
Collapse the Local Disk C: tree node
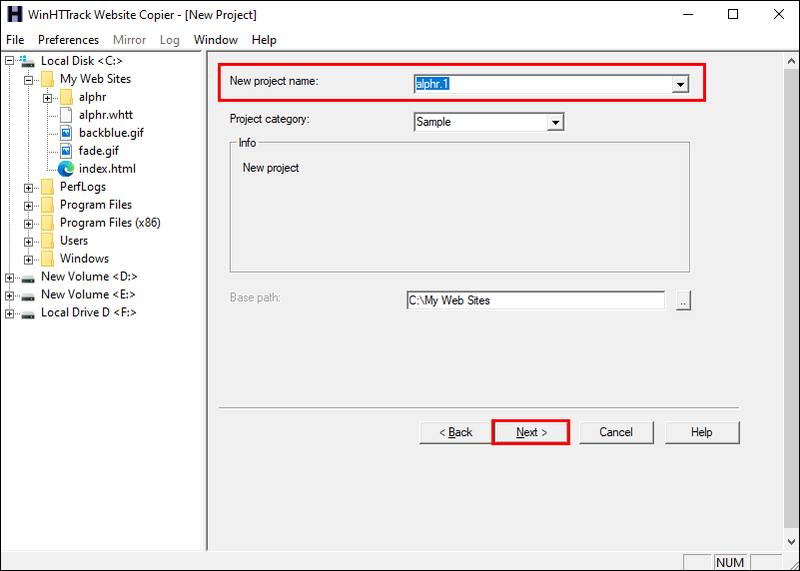[x=10, y=61]
